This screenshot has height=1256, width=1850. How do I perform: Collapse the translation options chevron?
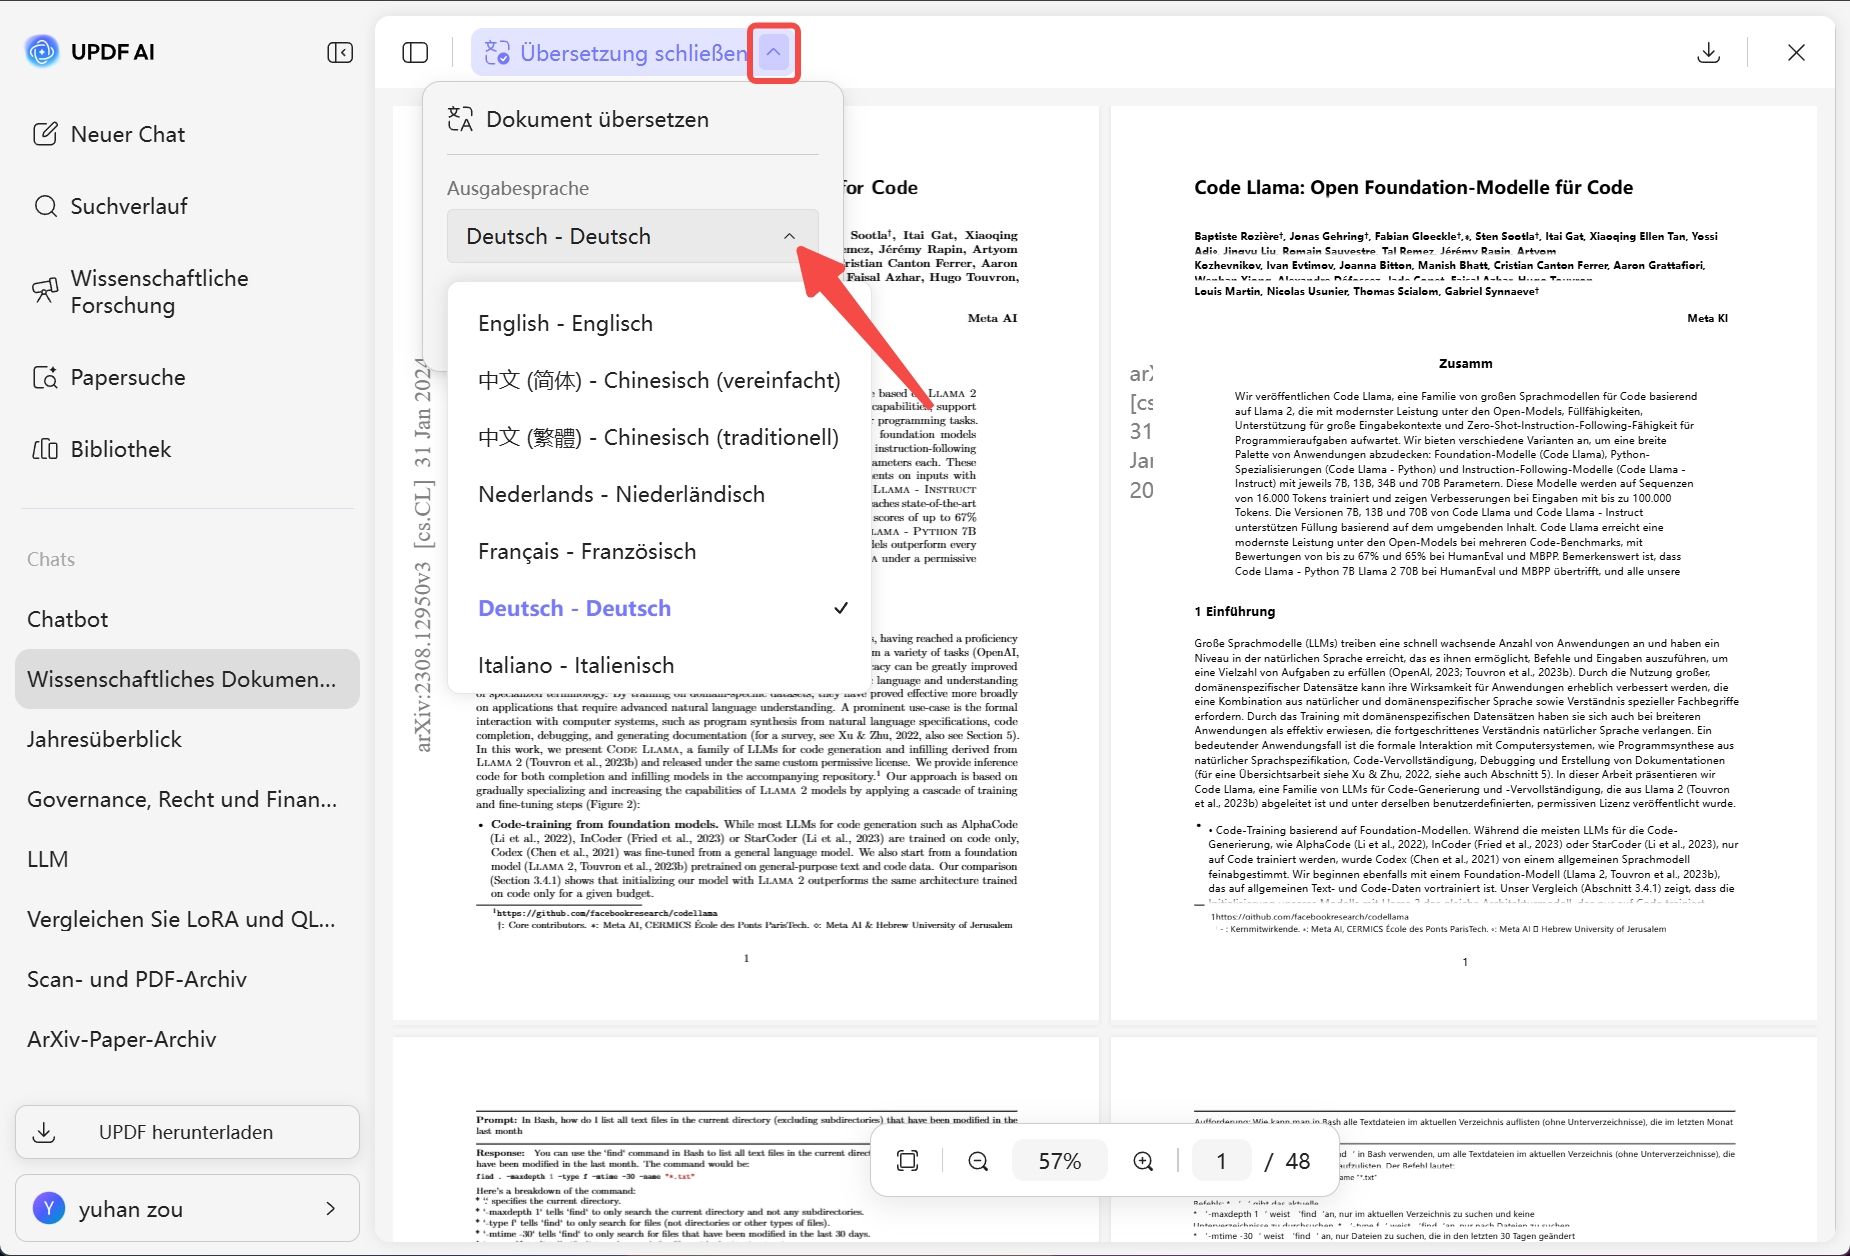(774, 52)
